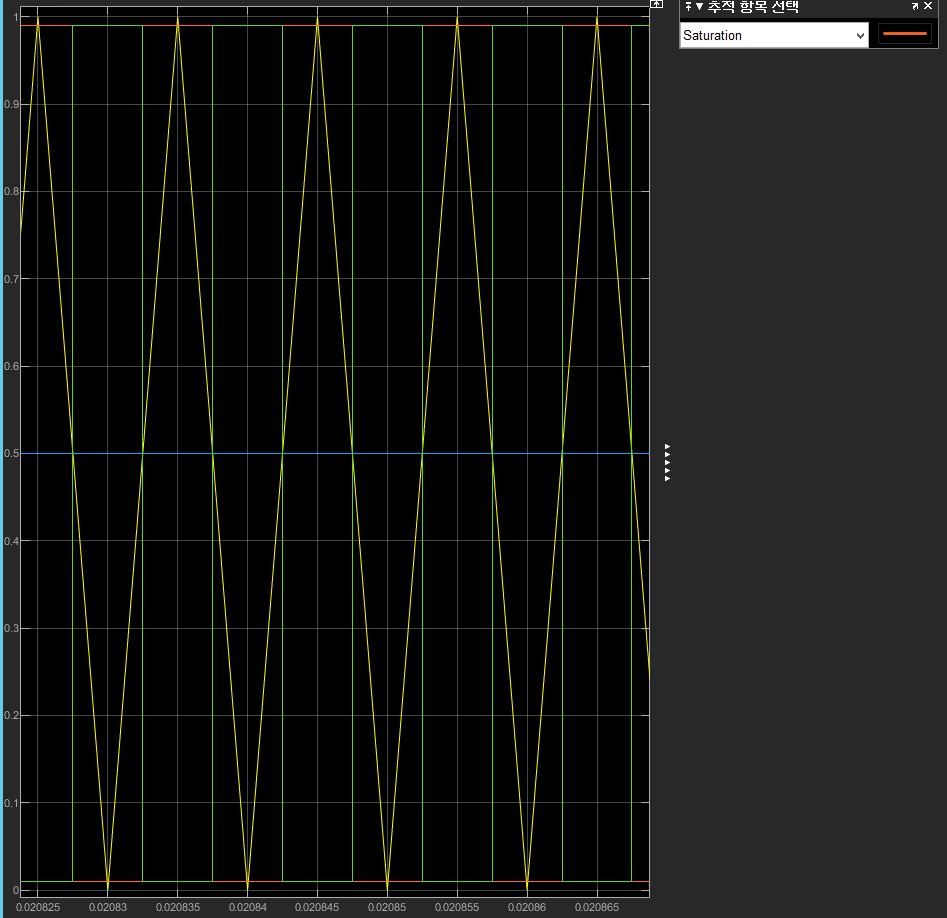This screenshot has height=918, width=947.
Task: Click x-axis label 0.020865
Action: point(597,907)
